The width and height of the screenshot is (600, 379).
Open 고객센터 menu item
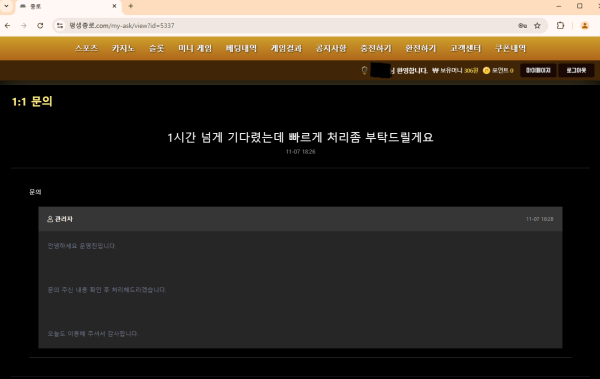pyautogui.click(x=465, y=48)
